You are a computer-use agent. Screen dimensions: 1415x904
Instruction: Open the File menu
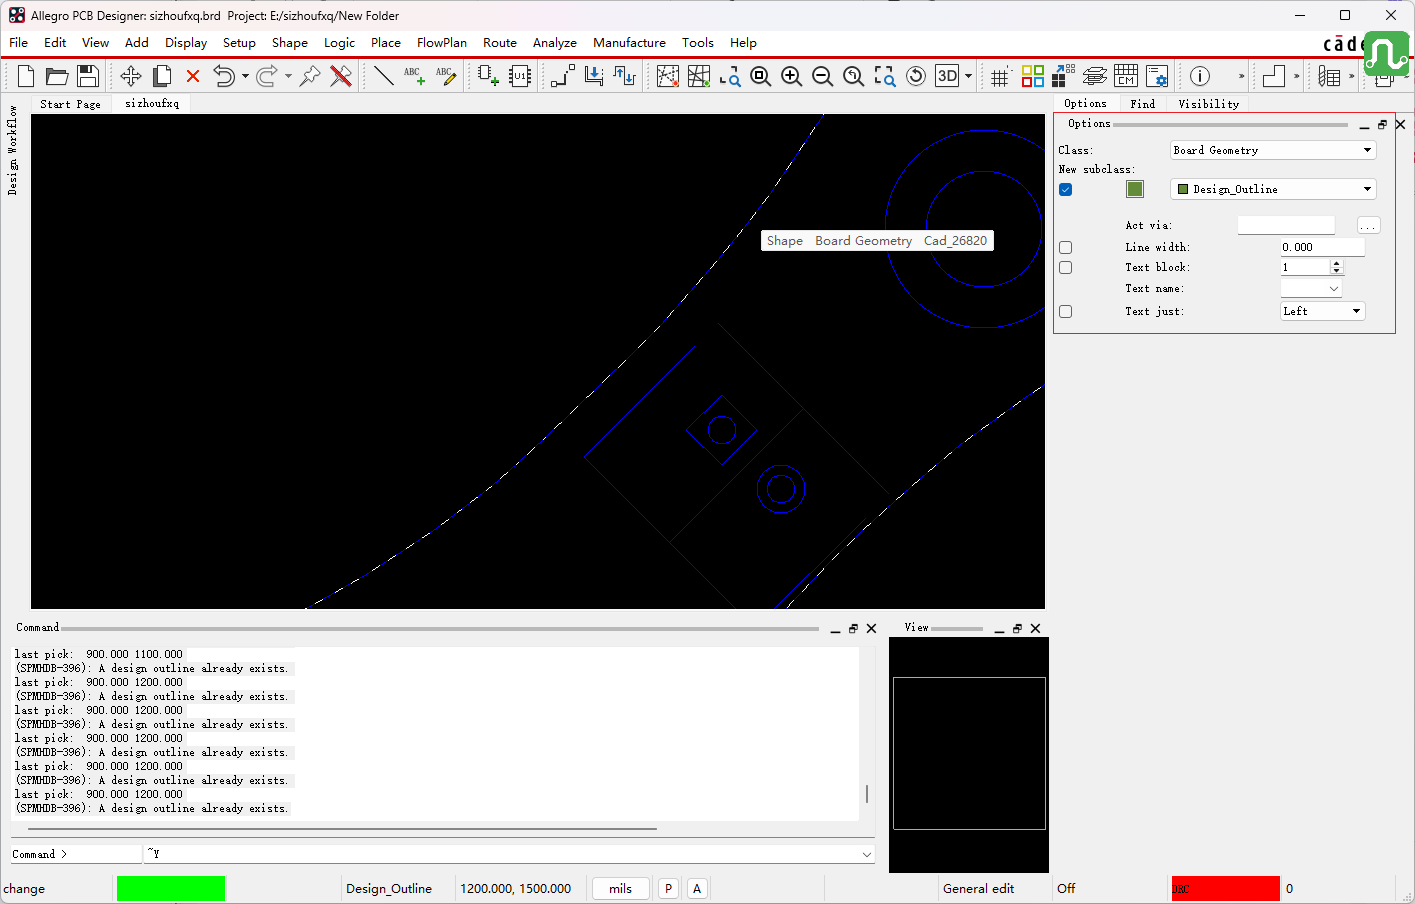19,42
